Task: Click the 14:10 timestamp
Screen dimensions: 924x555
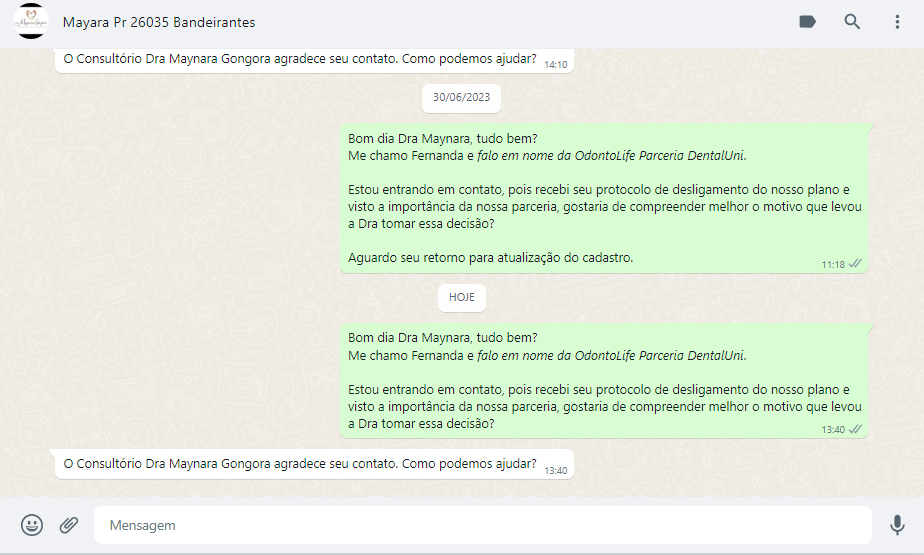Action: click(x=555, y=64)
